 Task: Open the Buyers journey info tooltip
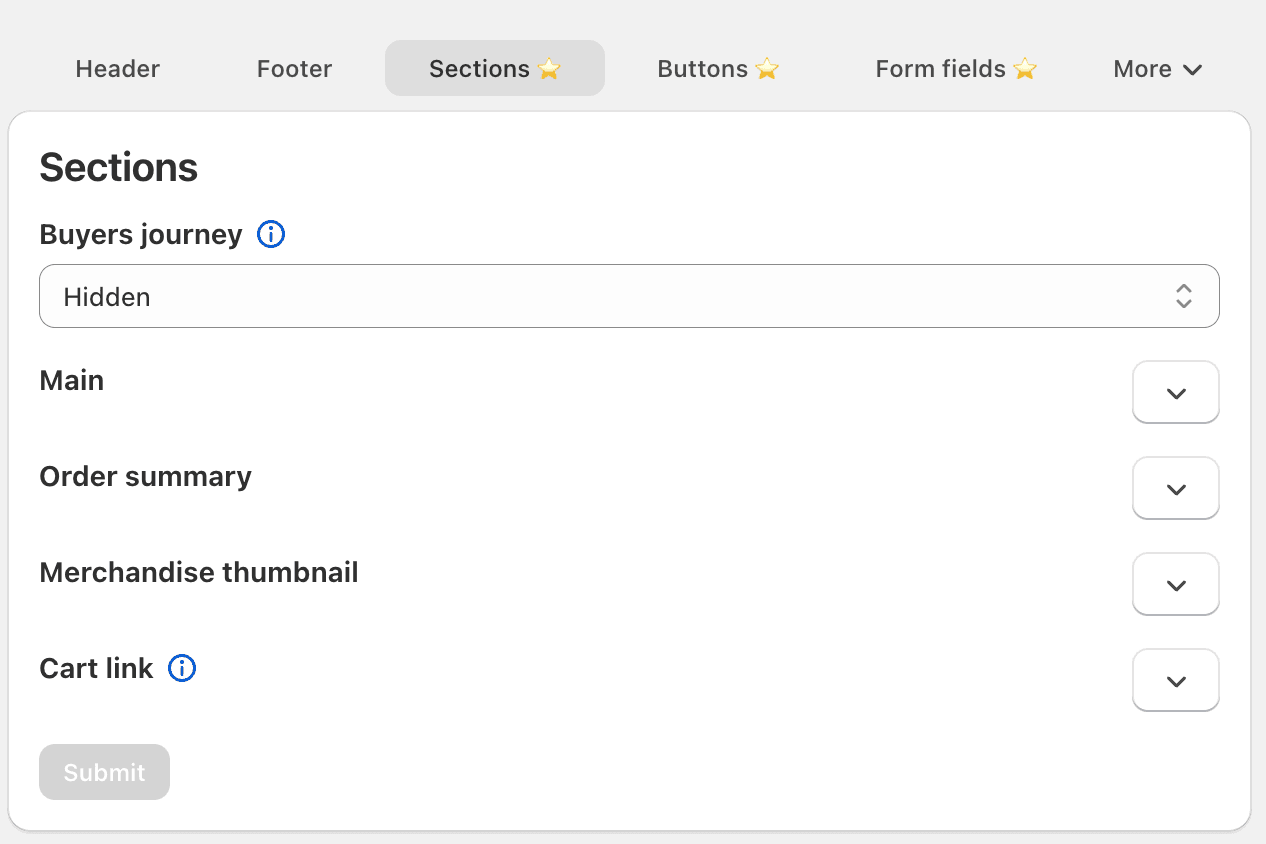270,234
